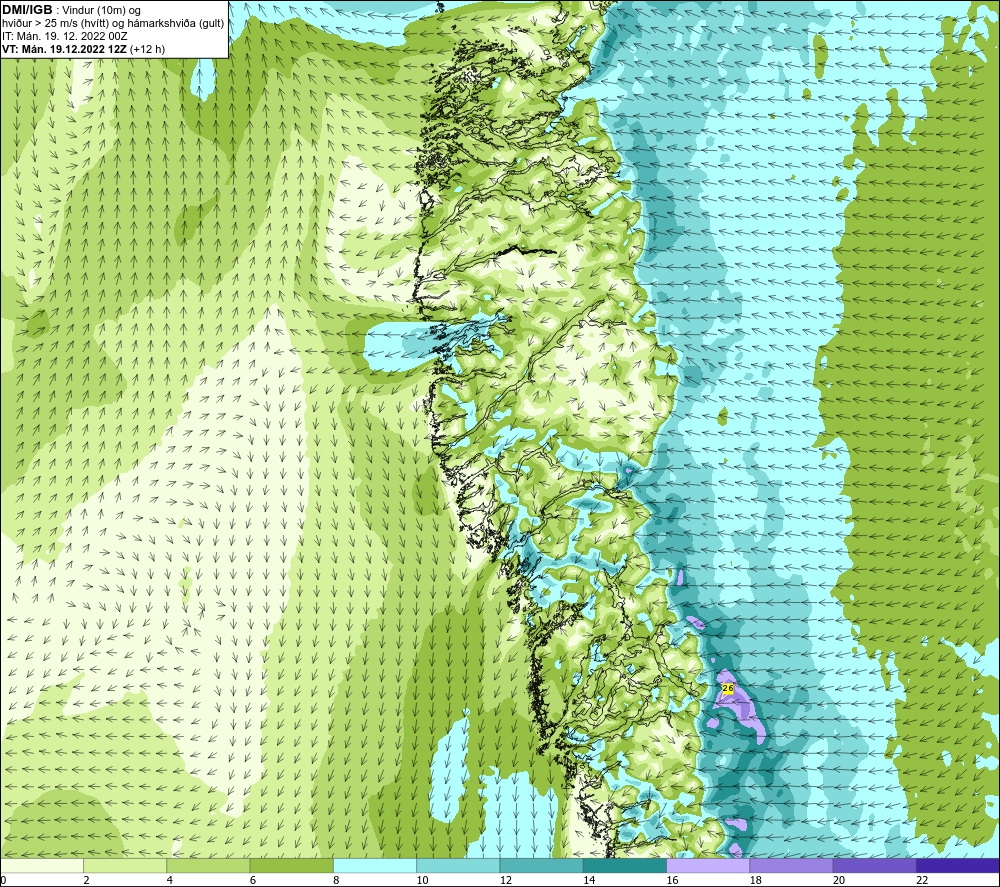Viewport: 1000px width, 887px height.
Task: Click the '6' scale tick label
Action: 253,881
